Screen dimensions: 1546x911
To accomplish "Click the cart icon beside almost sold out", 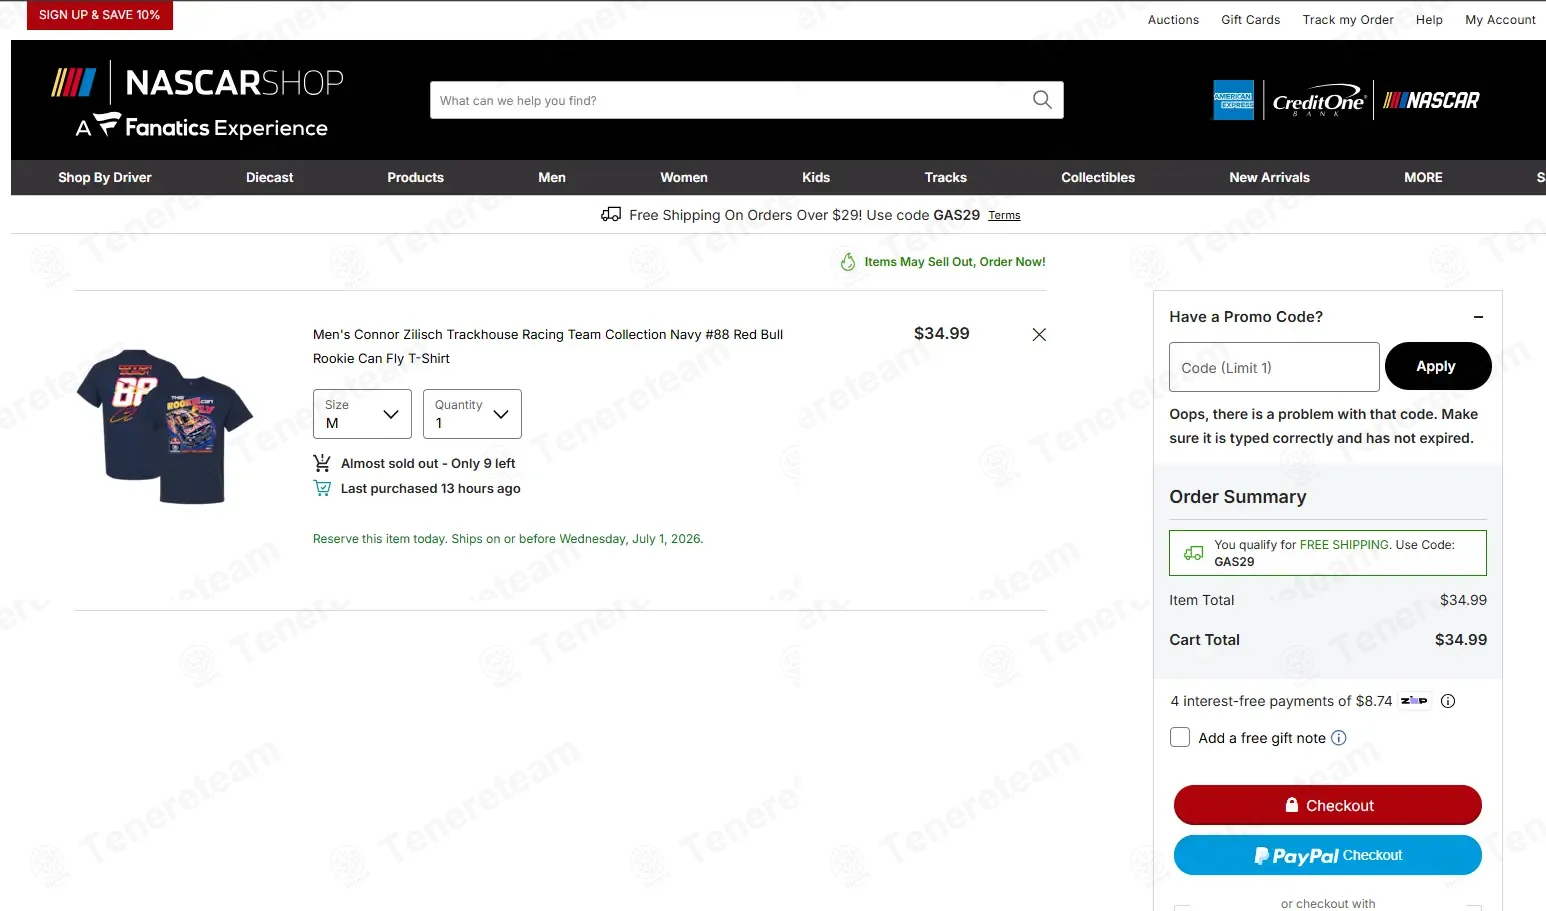I will pos(322,463).
